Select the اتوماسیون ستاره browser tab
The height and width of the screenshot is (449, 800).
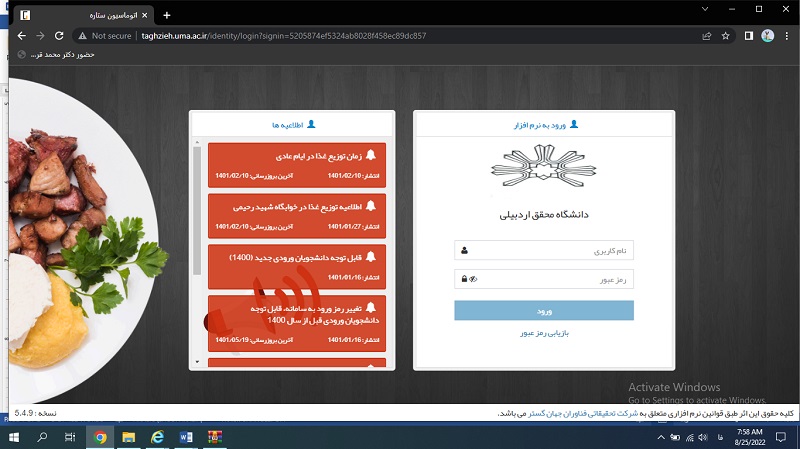(84, 15)
